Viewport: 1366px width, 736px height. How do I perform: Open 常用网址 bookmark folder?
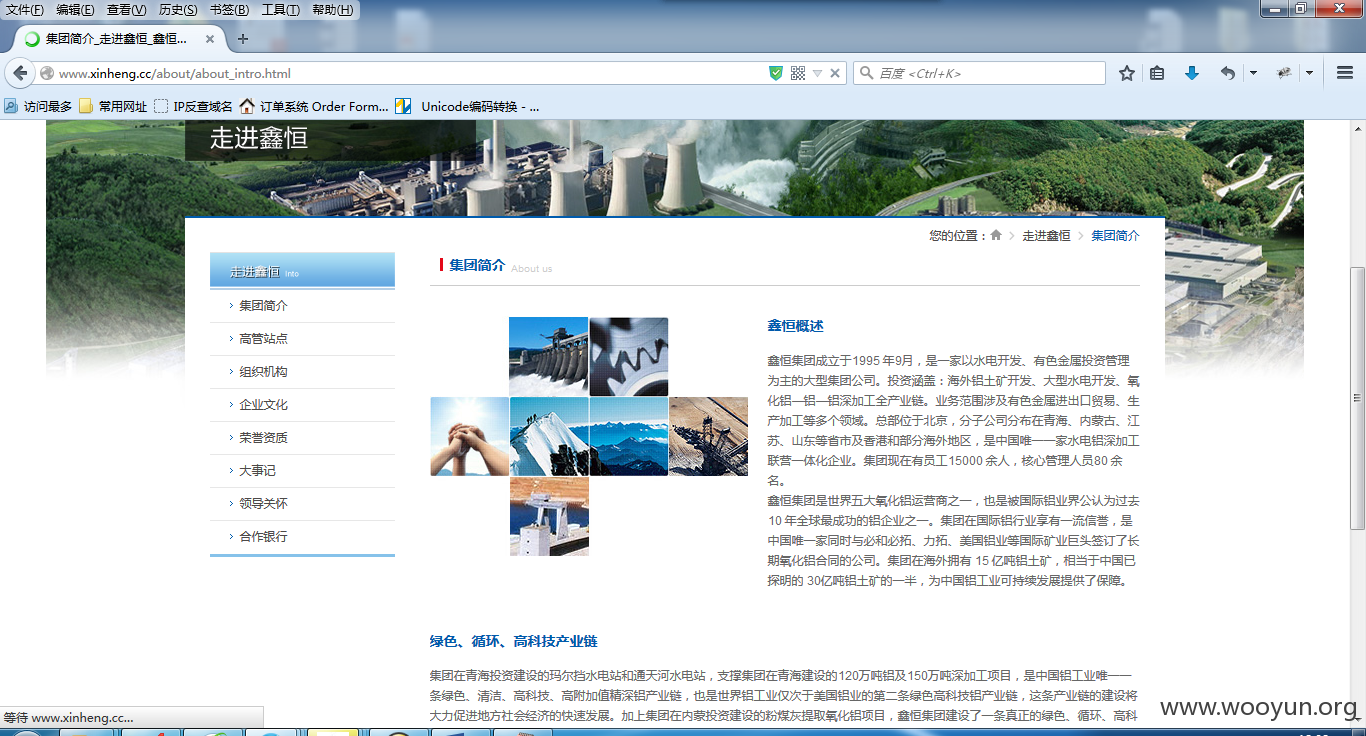(x=113, y=106)
